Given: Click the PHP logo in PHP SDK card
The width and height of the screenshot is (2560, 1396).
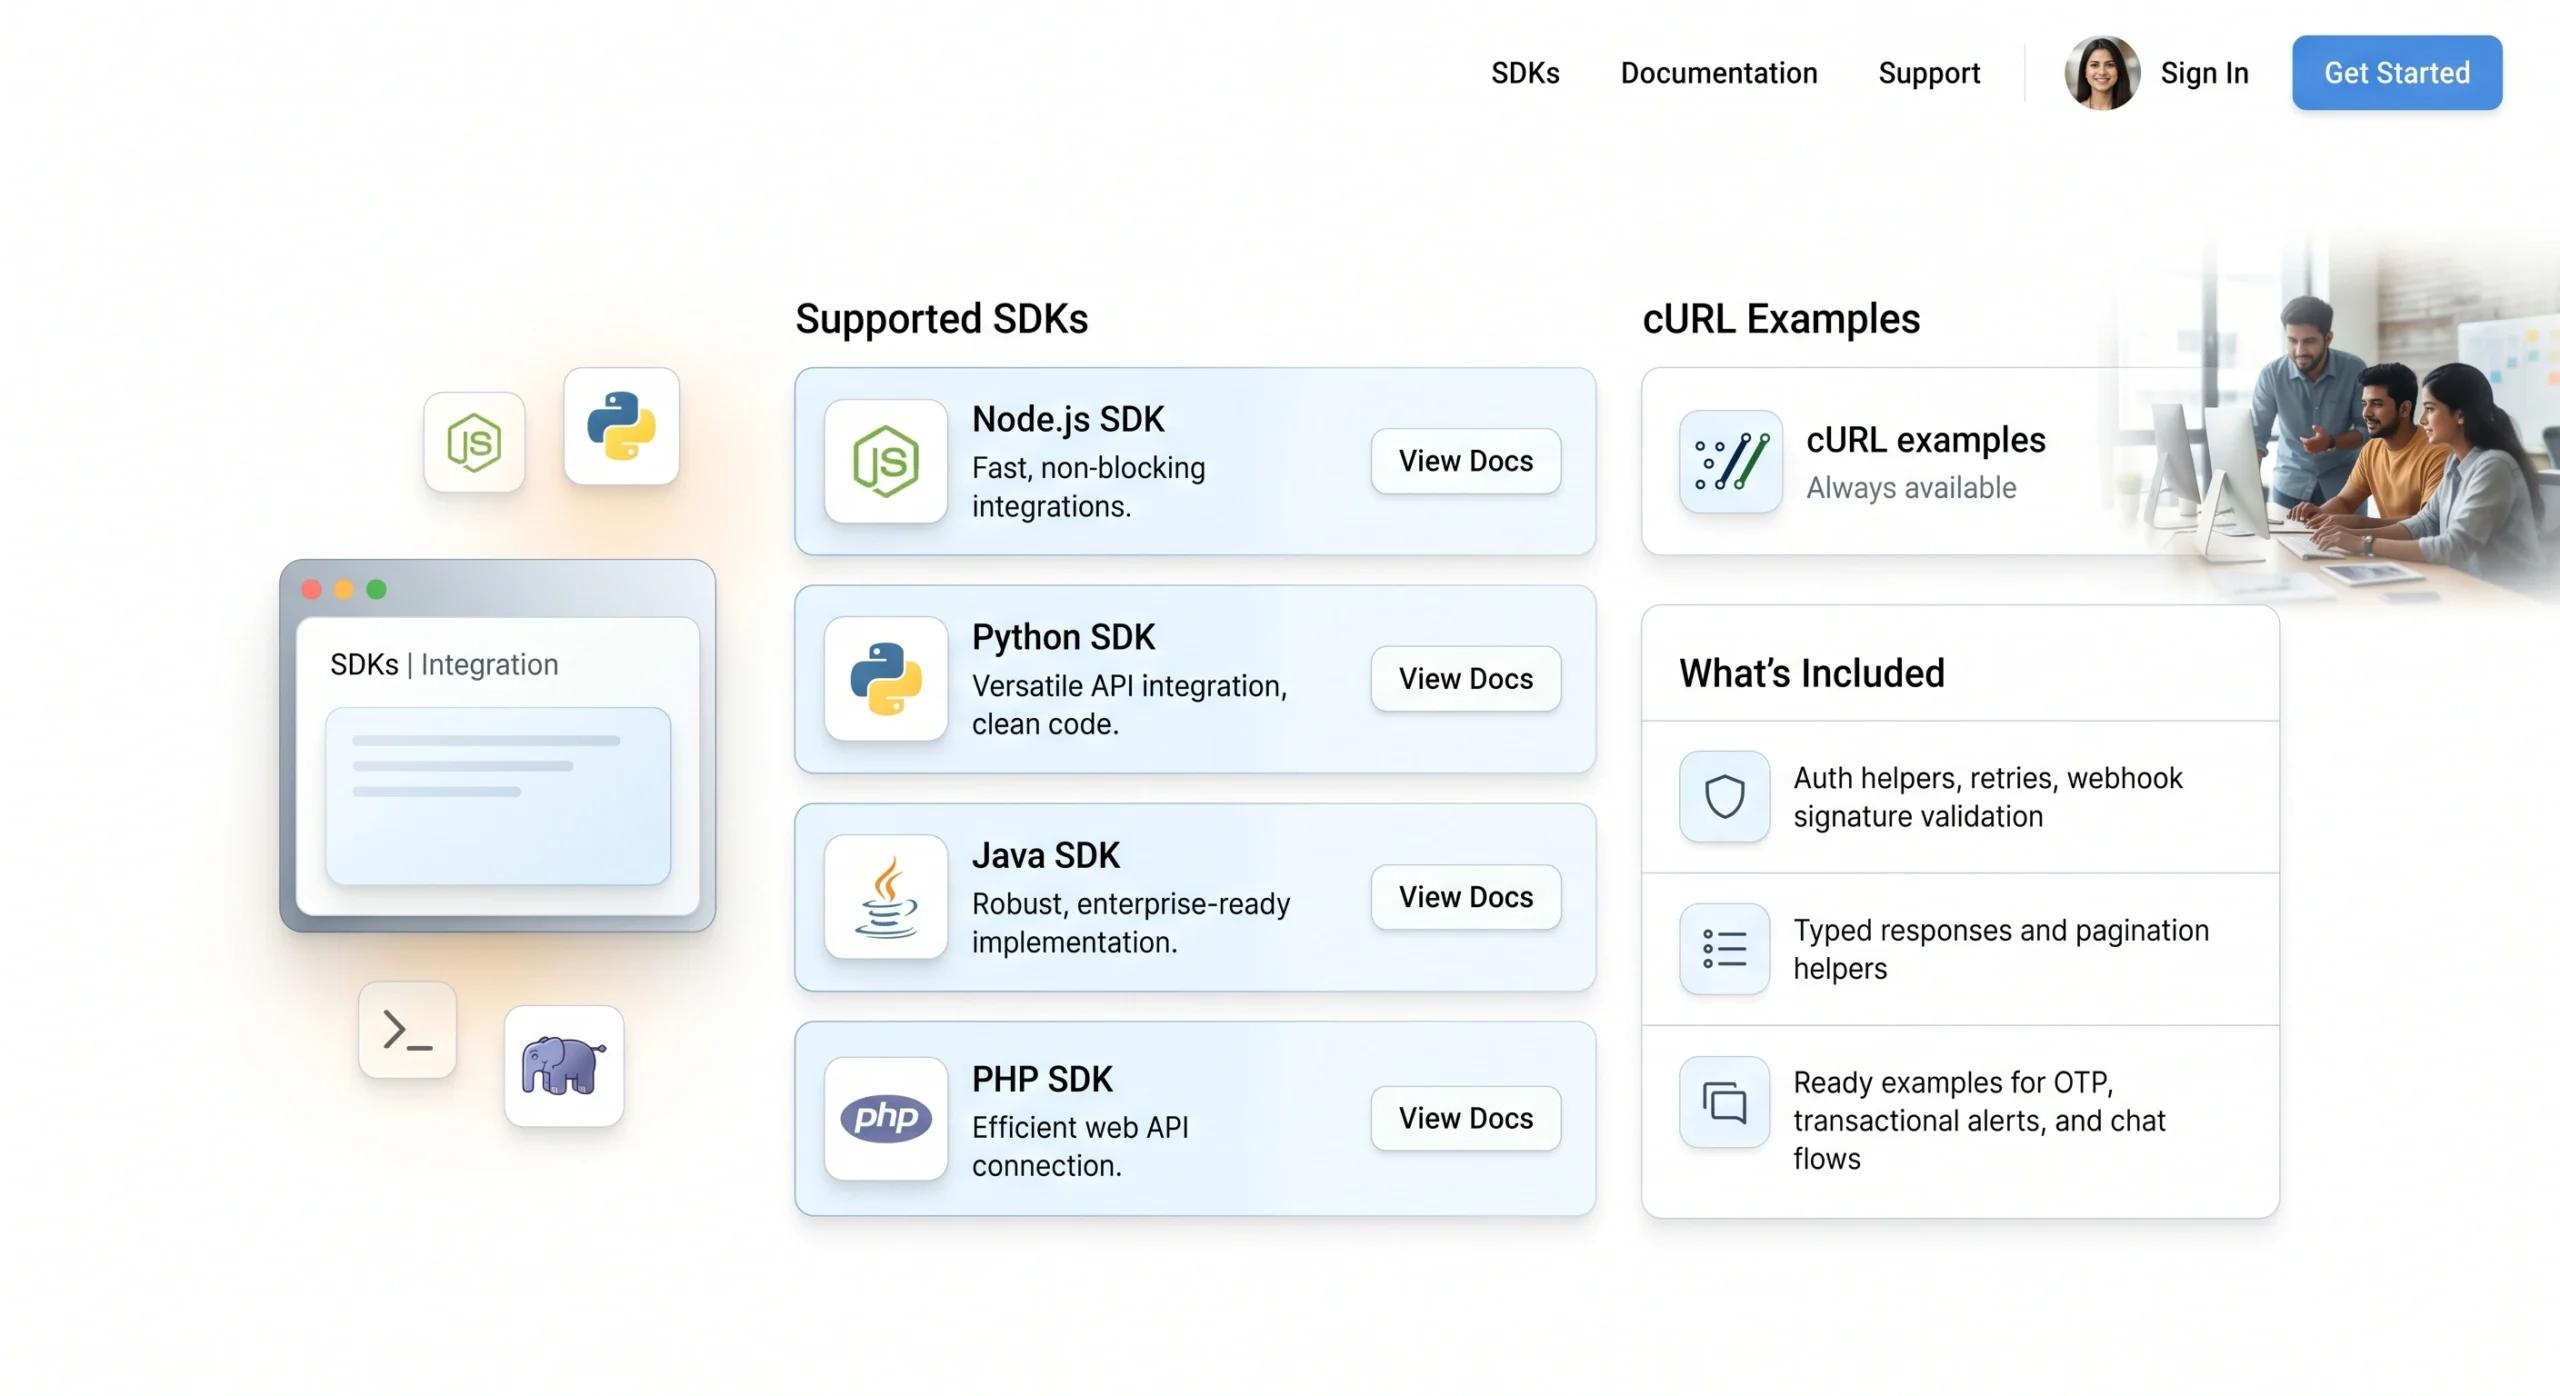Looking at the screenshot, I should tap(885, 1118).
